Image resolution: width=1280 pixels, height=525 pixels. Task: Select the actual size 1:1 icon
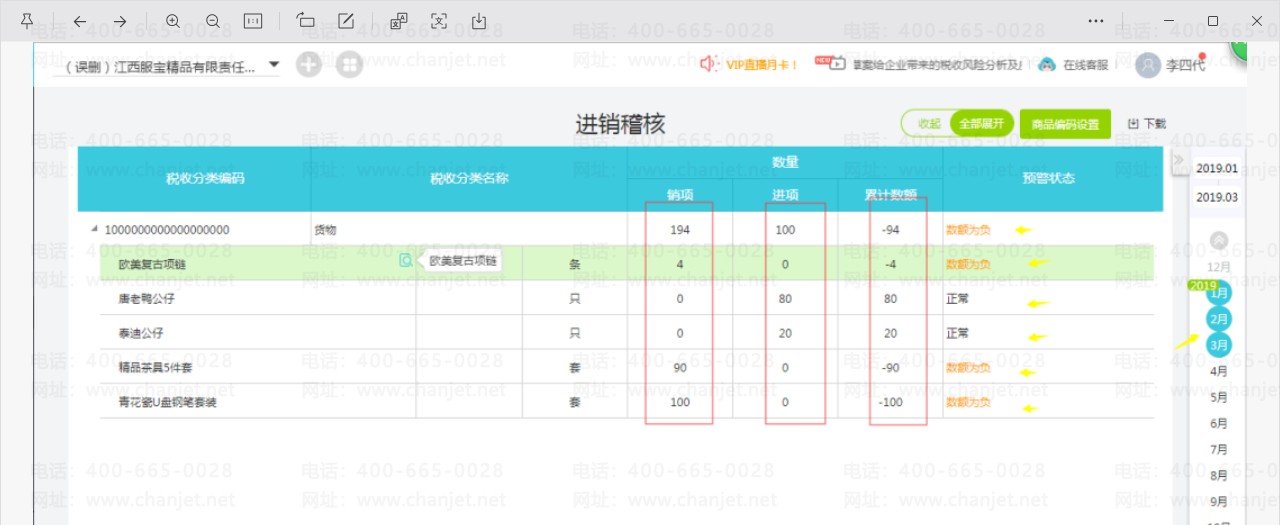pos(253,21)
